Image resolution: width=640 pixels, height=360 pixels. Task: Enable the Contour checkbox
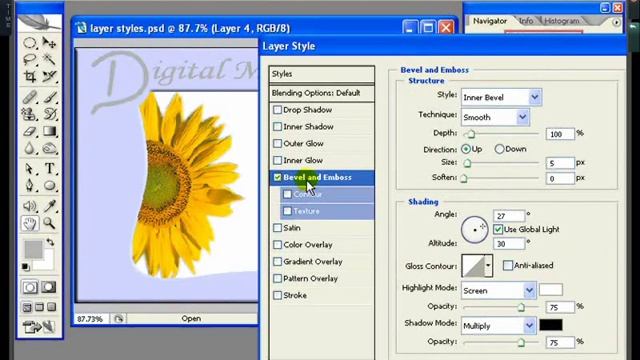pyautogui.click(x=287, y=194)
